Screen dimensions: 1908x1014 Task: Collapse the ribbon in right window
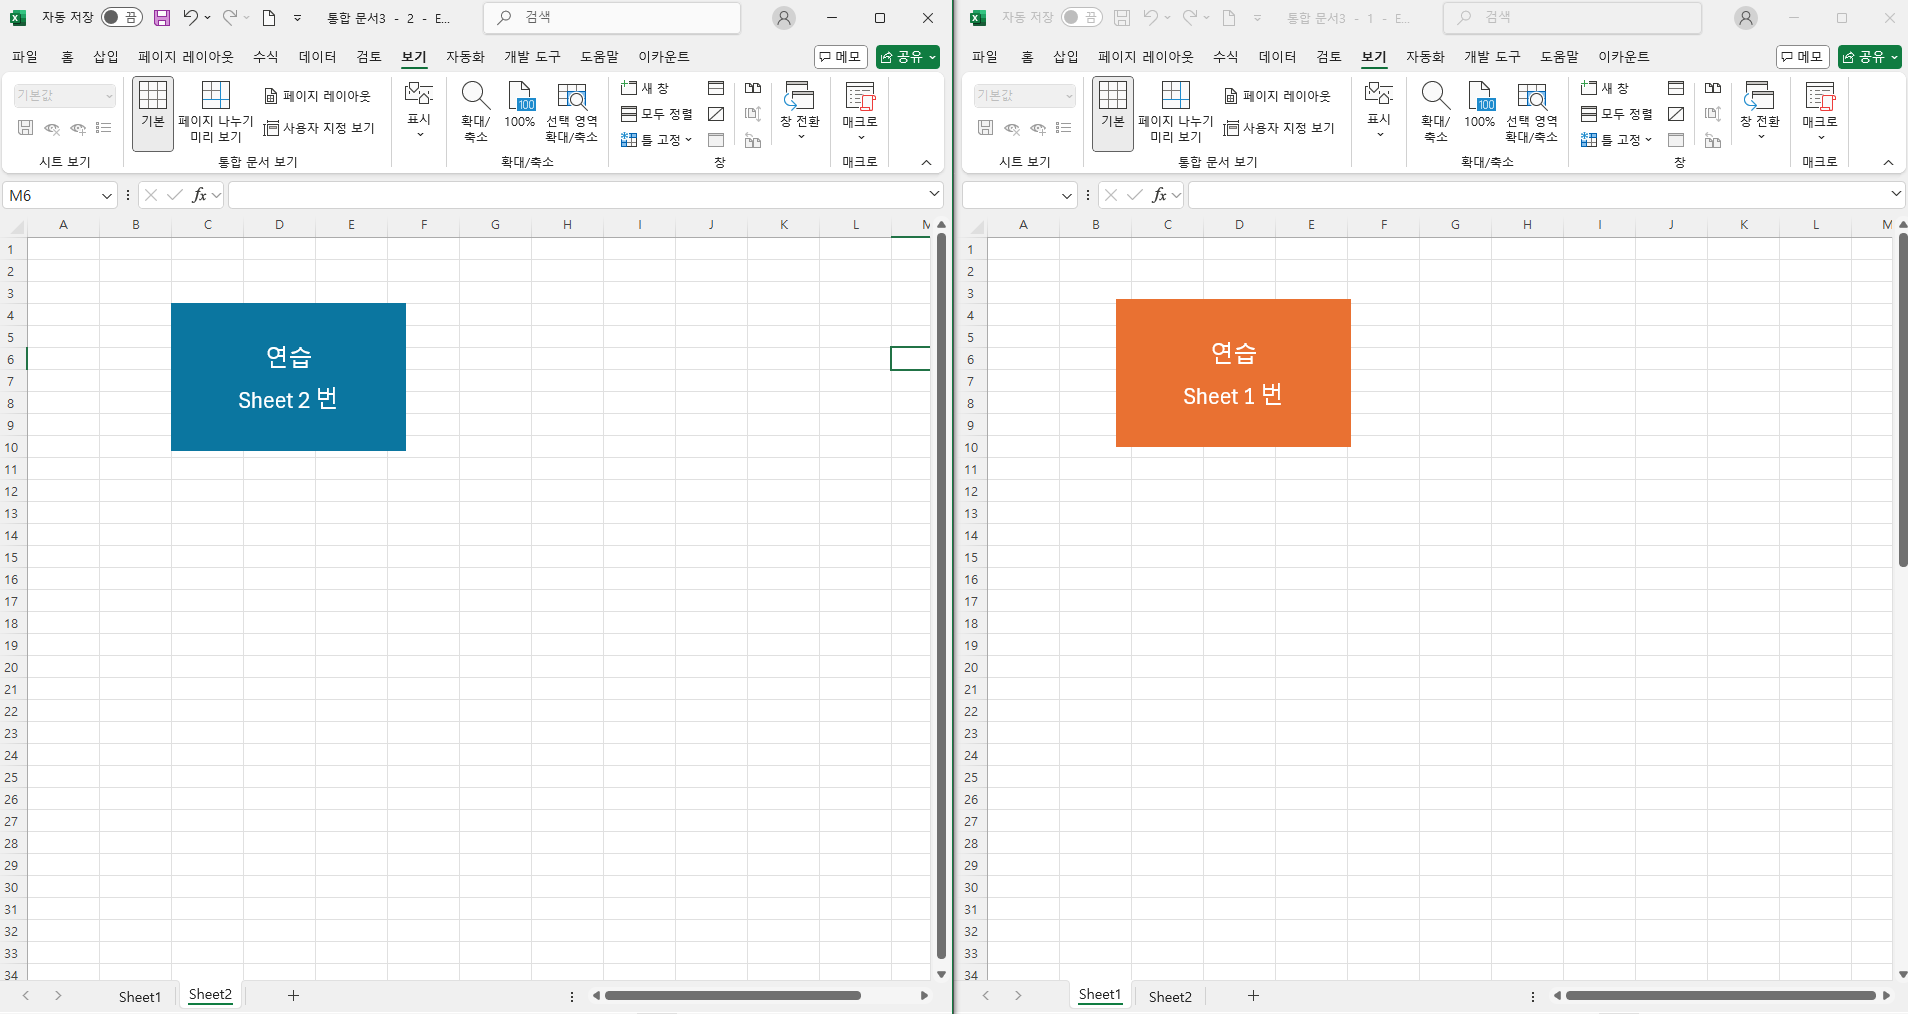tap(1888, 162)
